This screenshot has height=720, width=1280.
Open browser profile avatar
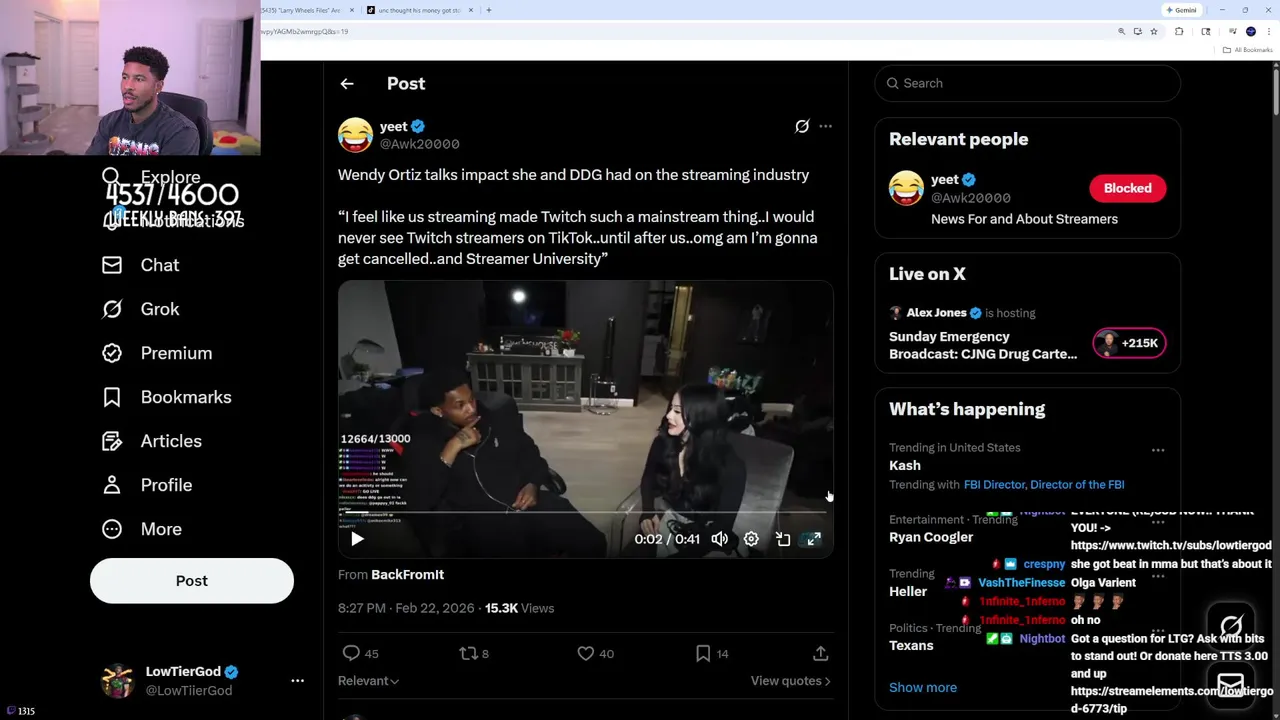click(x=1251, y=31)
